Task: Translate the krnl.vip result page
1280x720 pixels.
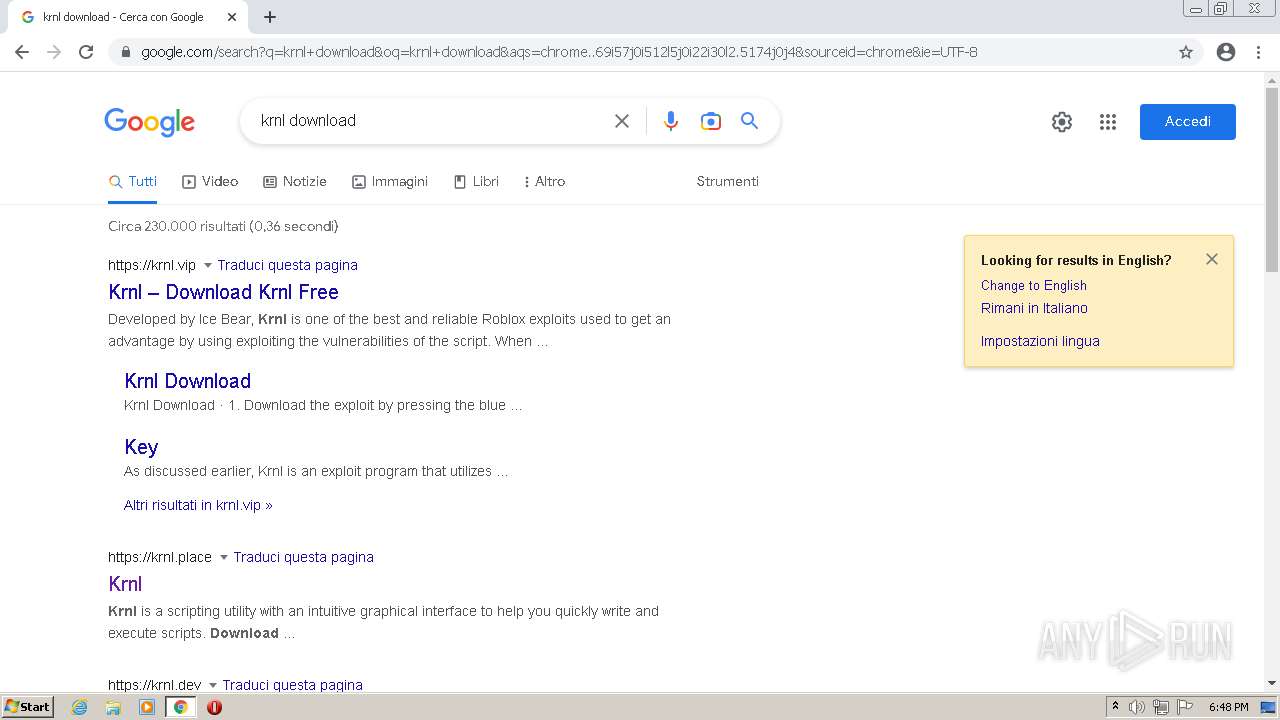Action: [x=287, y=265]
